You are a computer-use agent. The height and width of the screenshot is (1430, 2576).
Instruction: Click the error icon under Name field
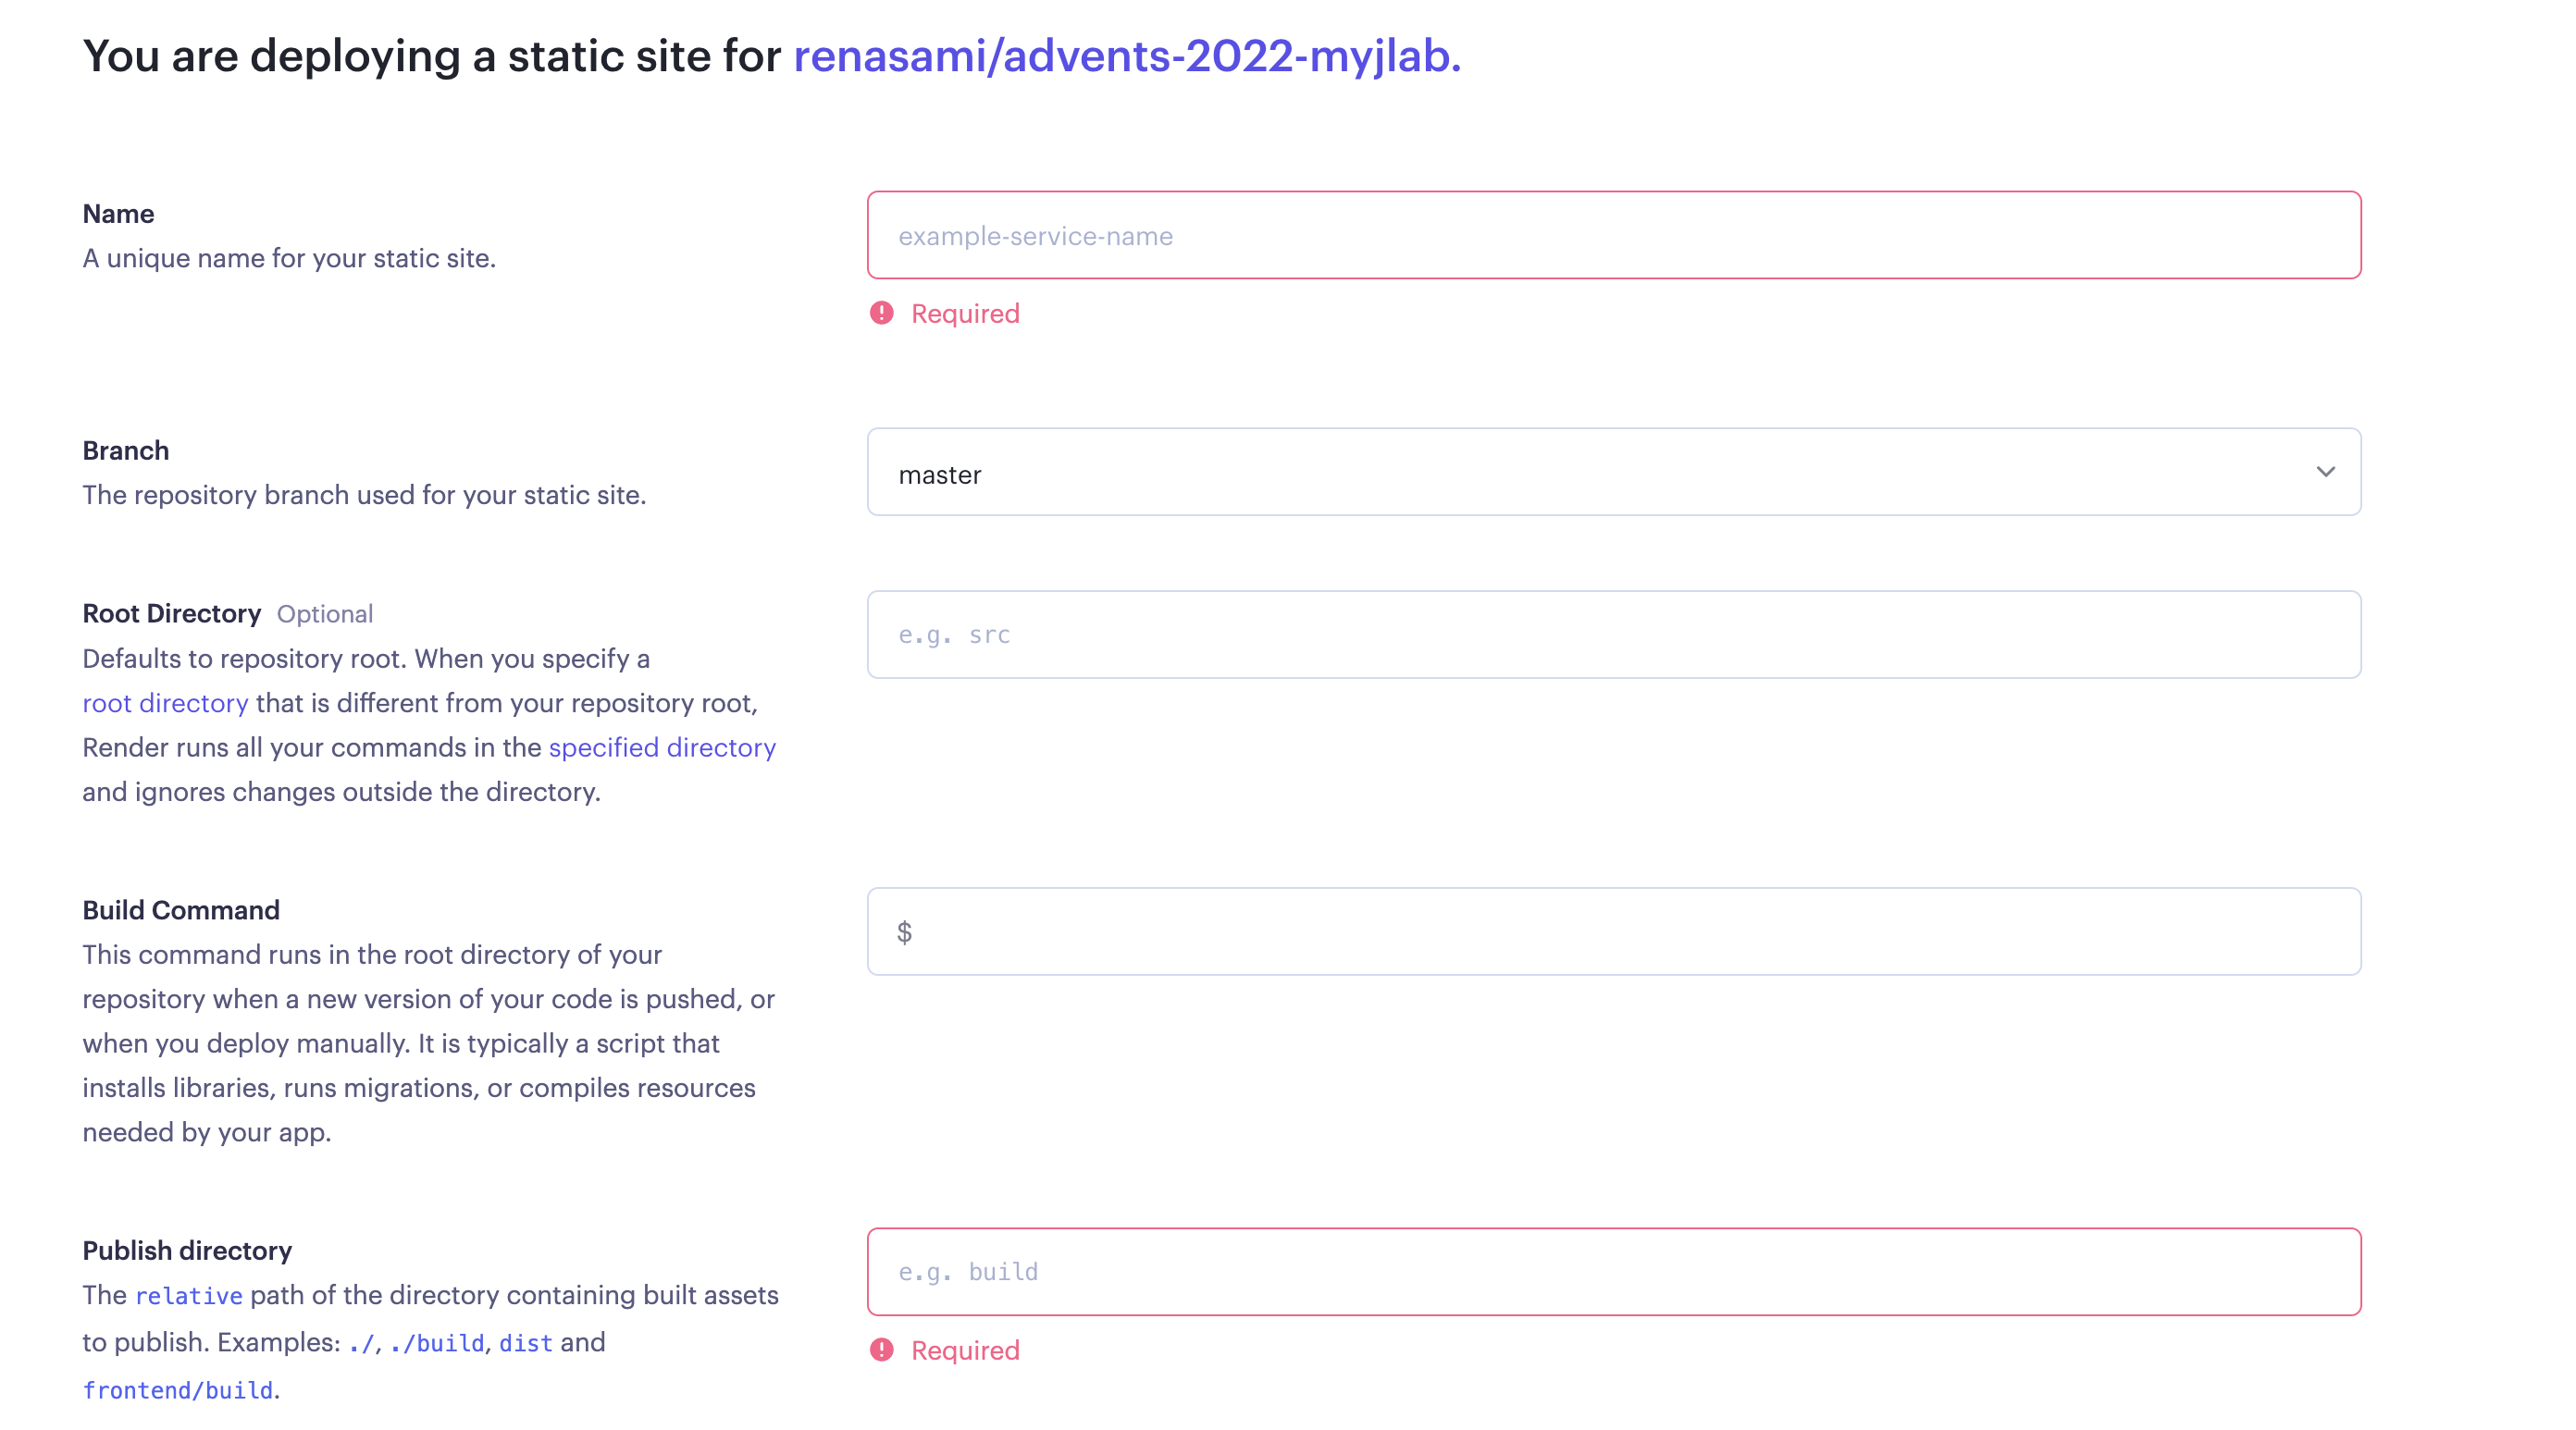pos(881,314)
